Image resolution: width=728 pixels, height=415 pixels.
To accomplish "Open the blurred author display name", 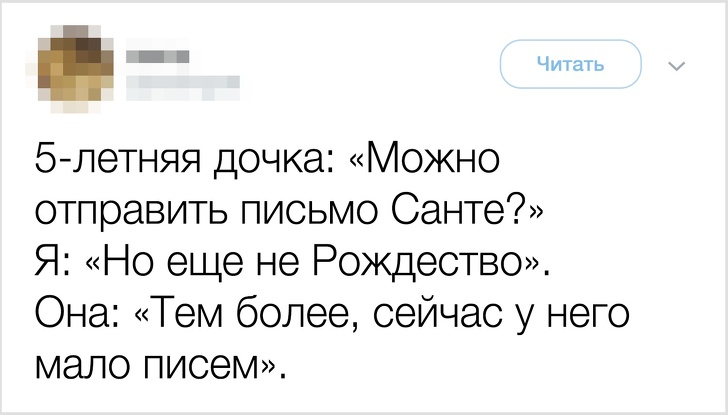I will click(x=157, y=57).
